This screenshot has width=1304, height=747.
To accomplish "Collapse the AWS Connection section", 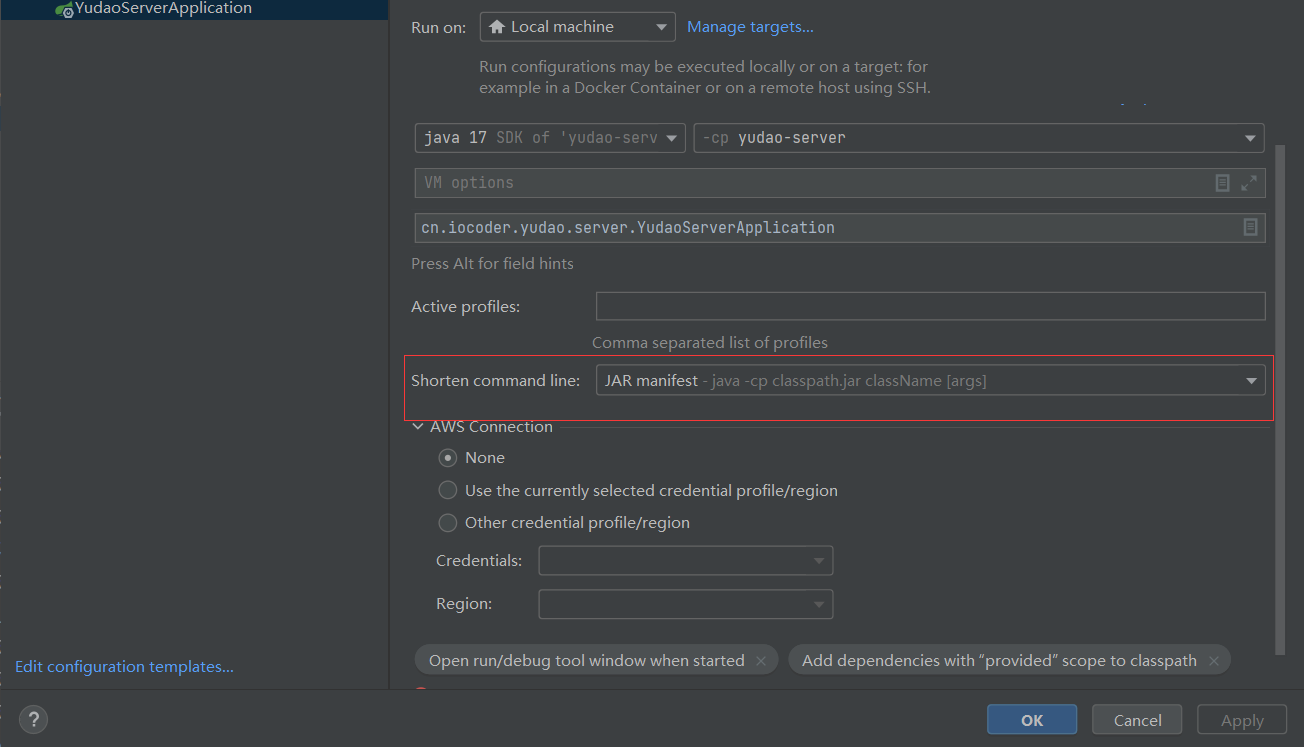I will pyautogui.click(x=417, y=426).
